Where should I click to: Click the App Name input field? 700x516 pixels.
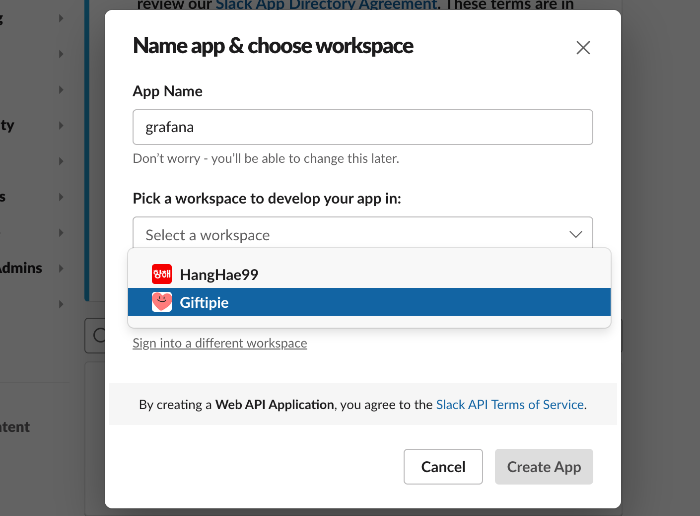pyautogui.click(x=362, y=127)
